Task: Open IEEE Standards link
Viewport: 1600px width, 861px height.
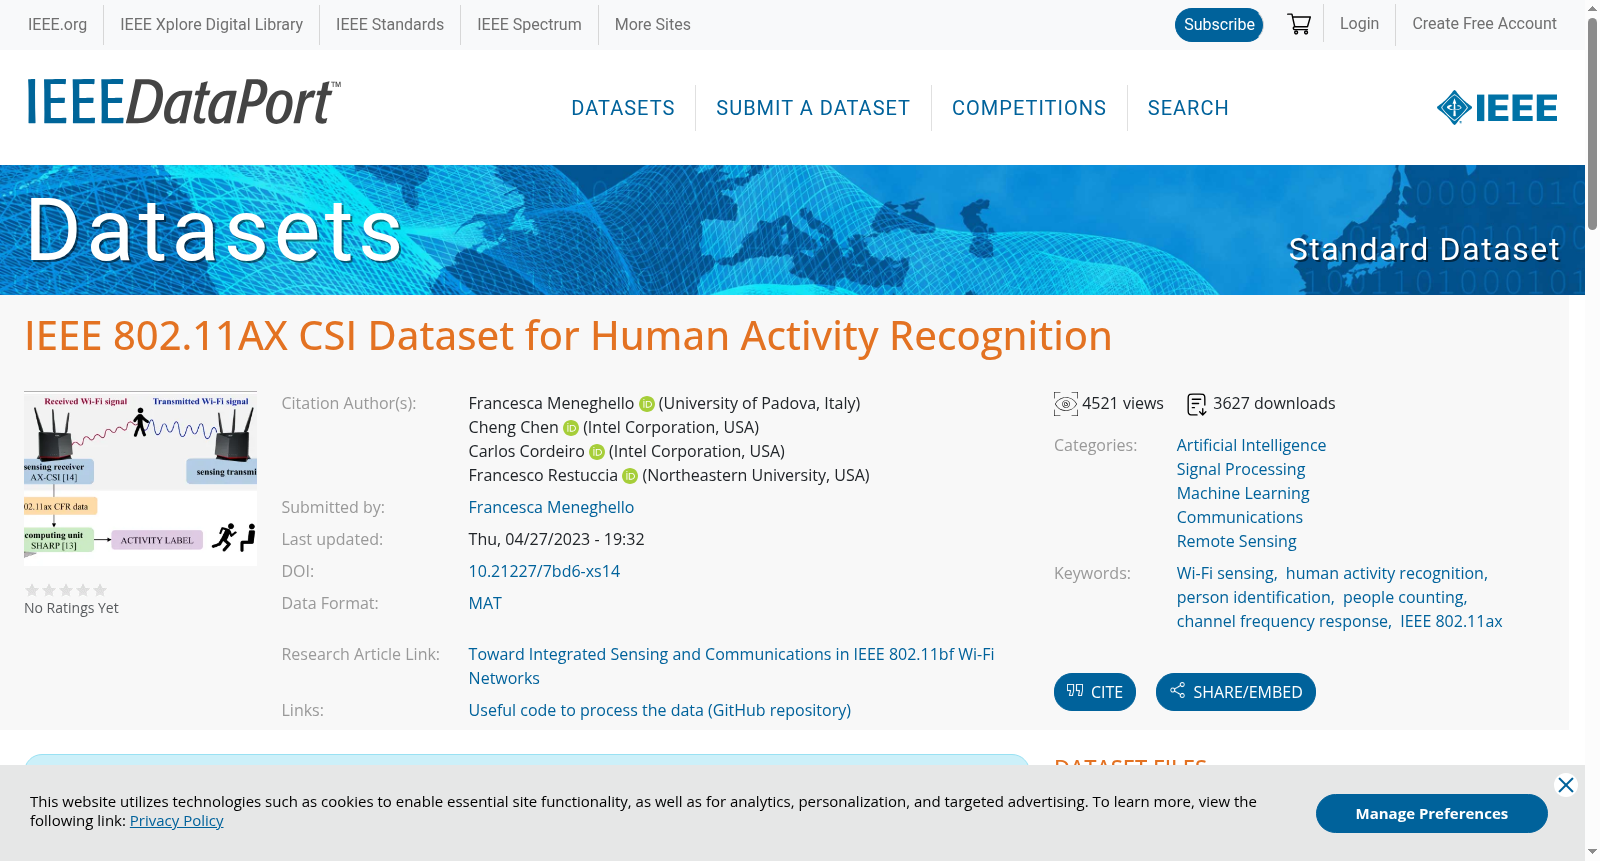Action: [x=390, y=24]
